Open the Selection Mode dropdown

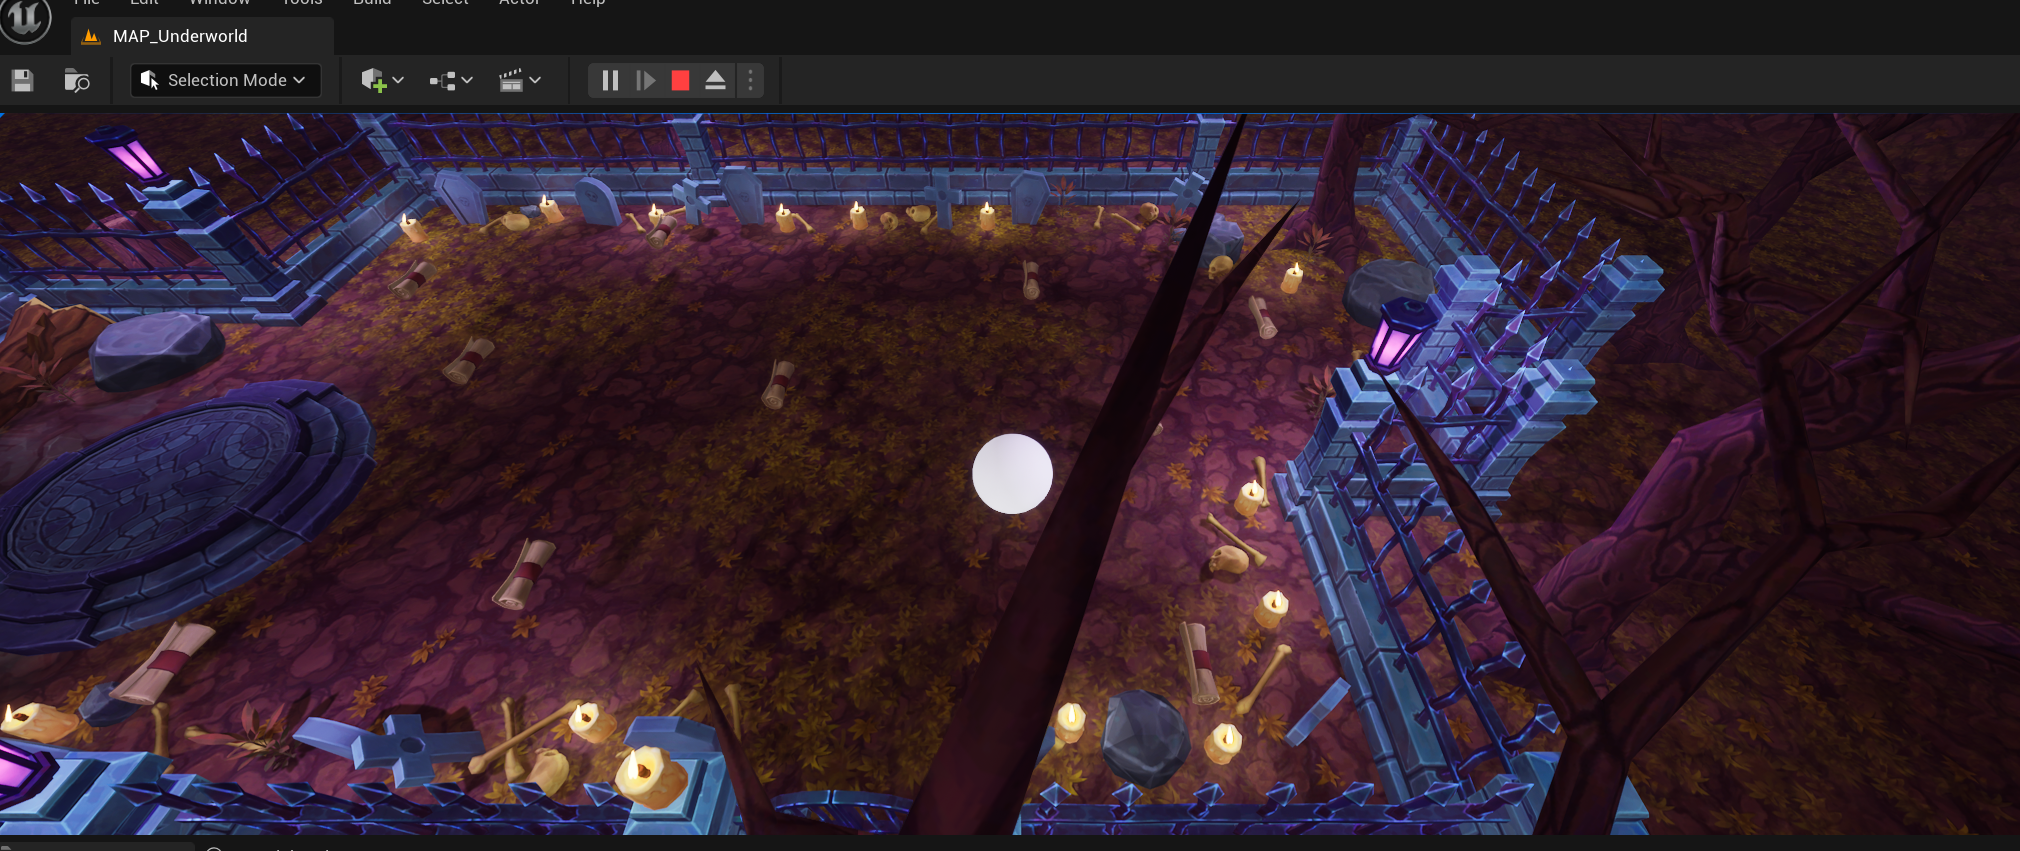[225, 80]
